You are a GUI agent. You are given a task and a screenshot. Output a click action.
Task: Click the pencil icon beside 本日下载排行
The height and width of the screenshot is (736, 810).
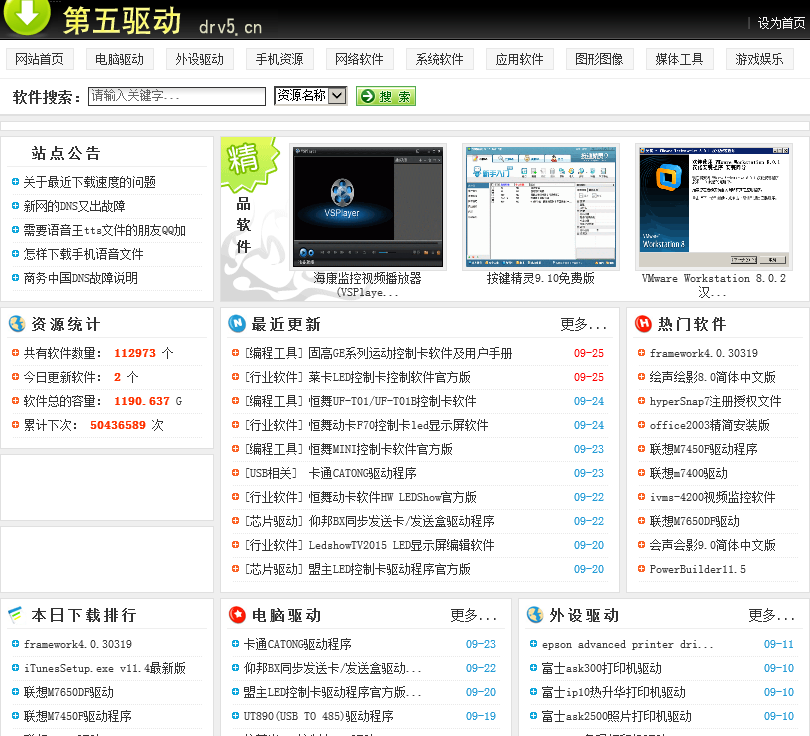pyautogui.click(x=15, y=614)
